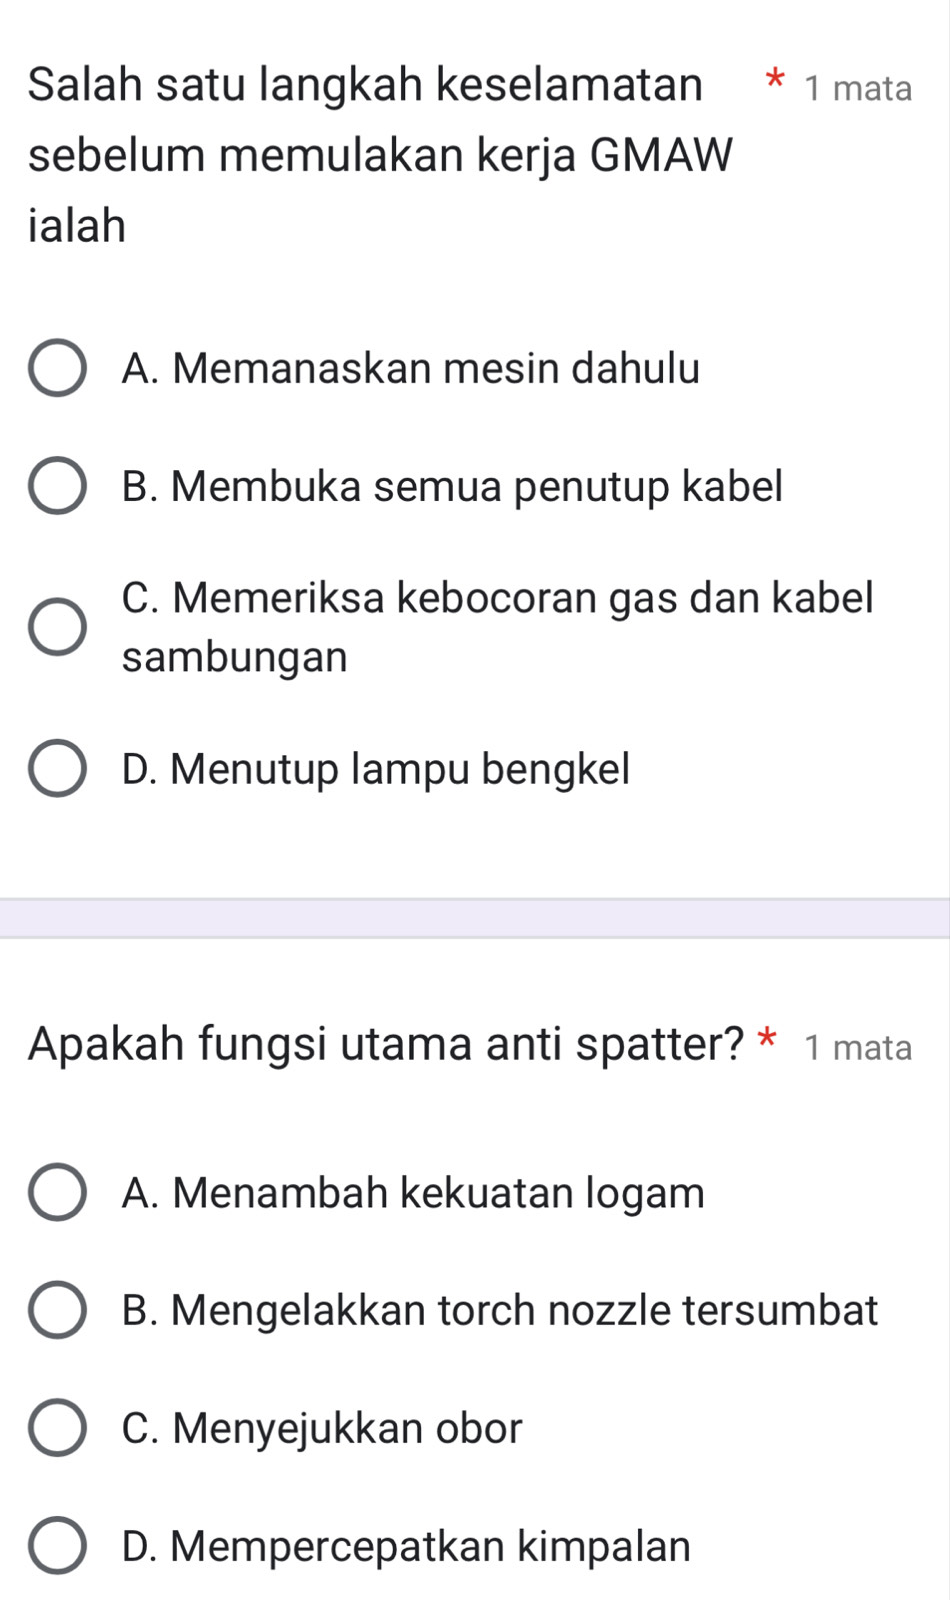The height and width of the screenshot is (1600, 950).
Task: Click the option text "B. Membuka semua penutup kabel"
Action: [x=452, y=487]
